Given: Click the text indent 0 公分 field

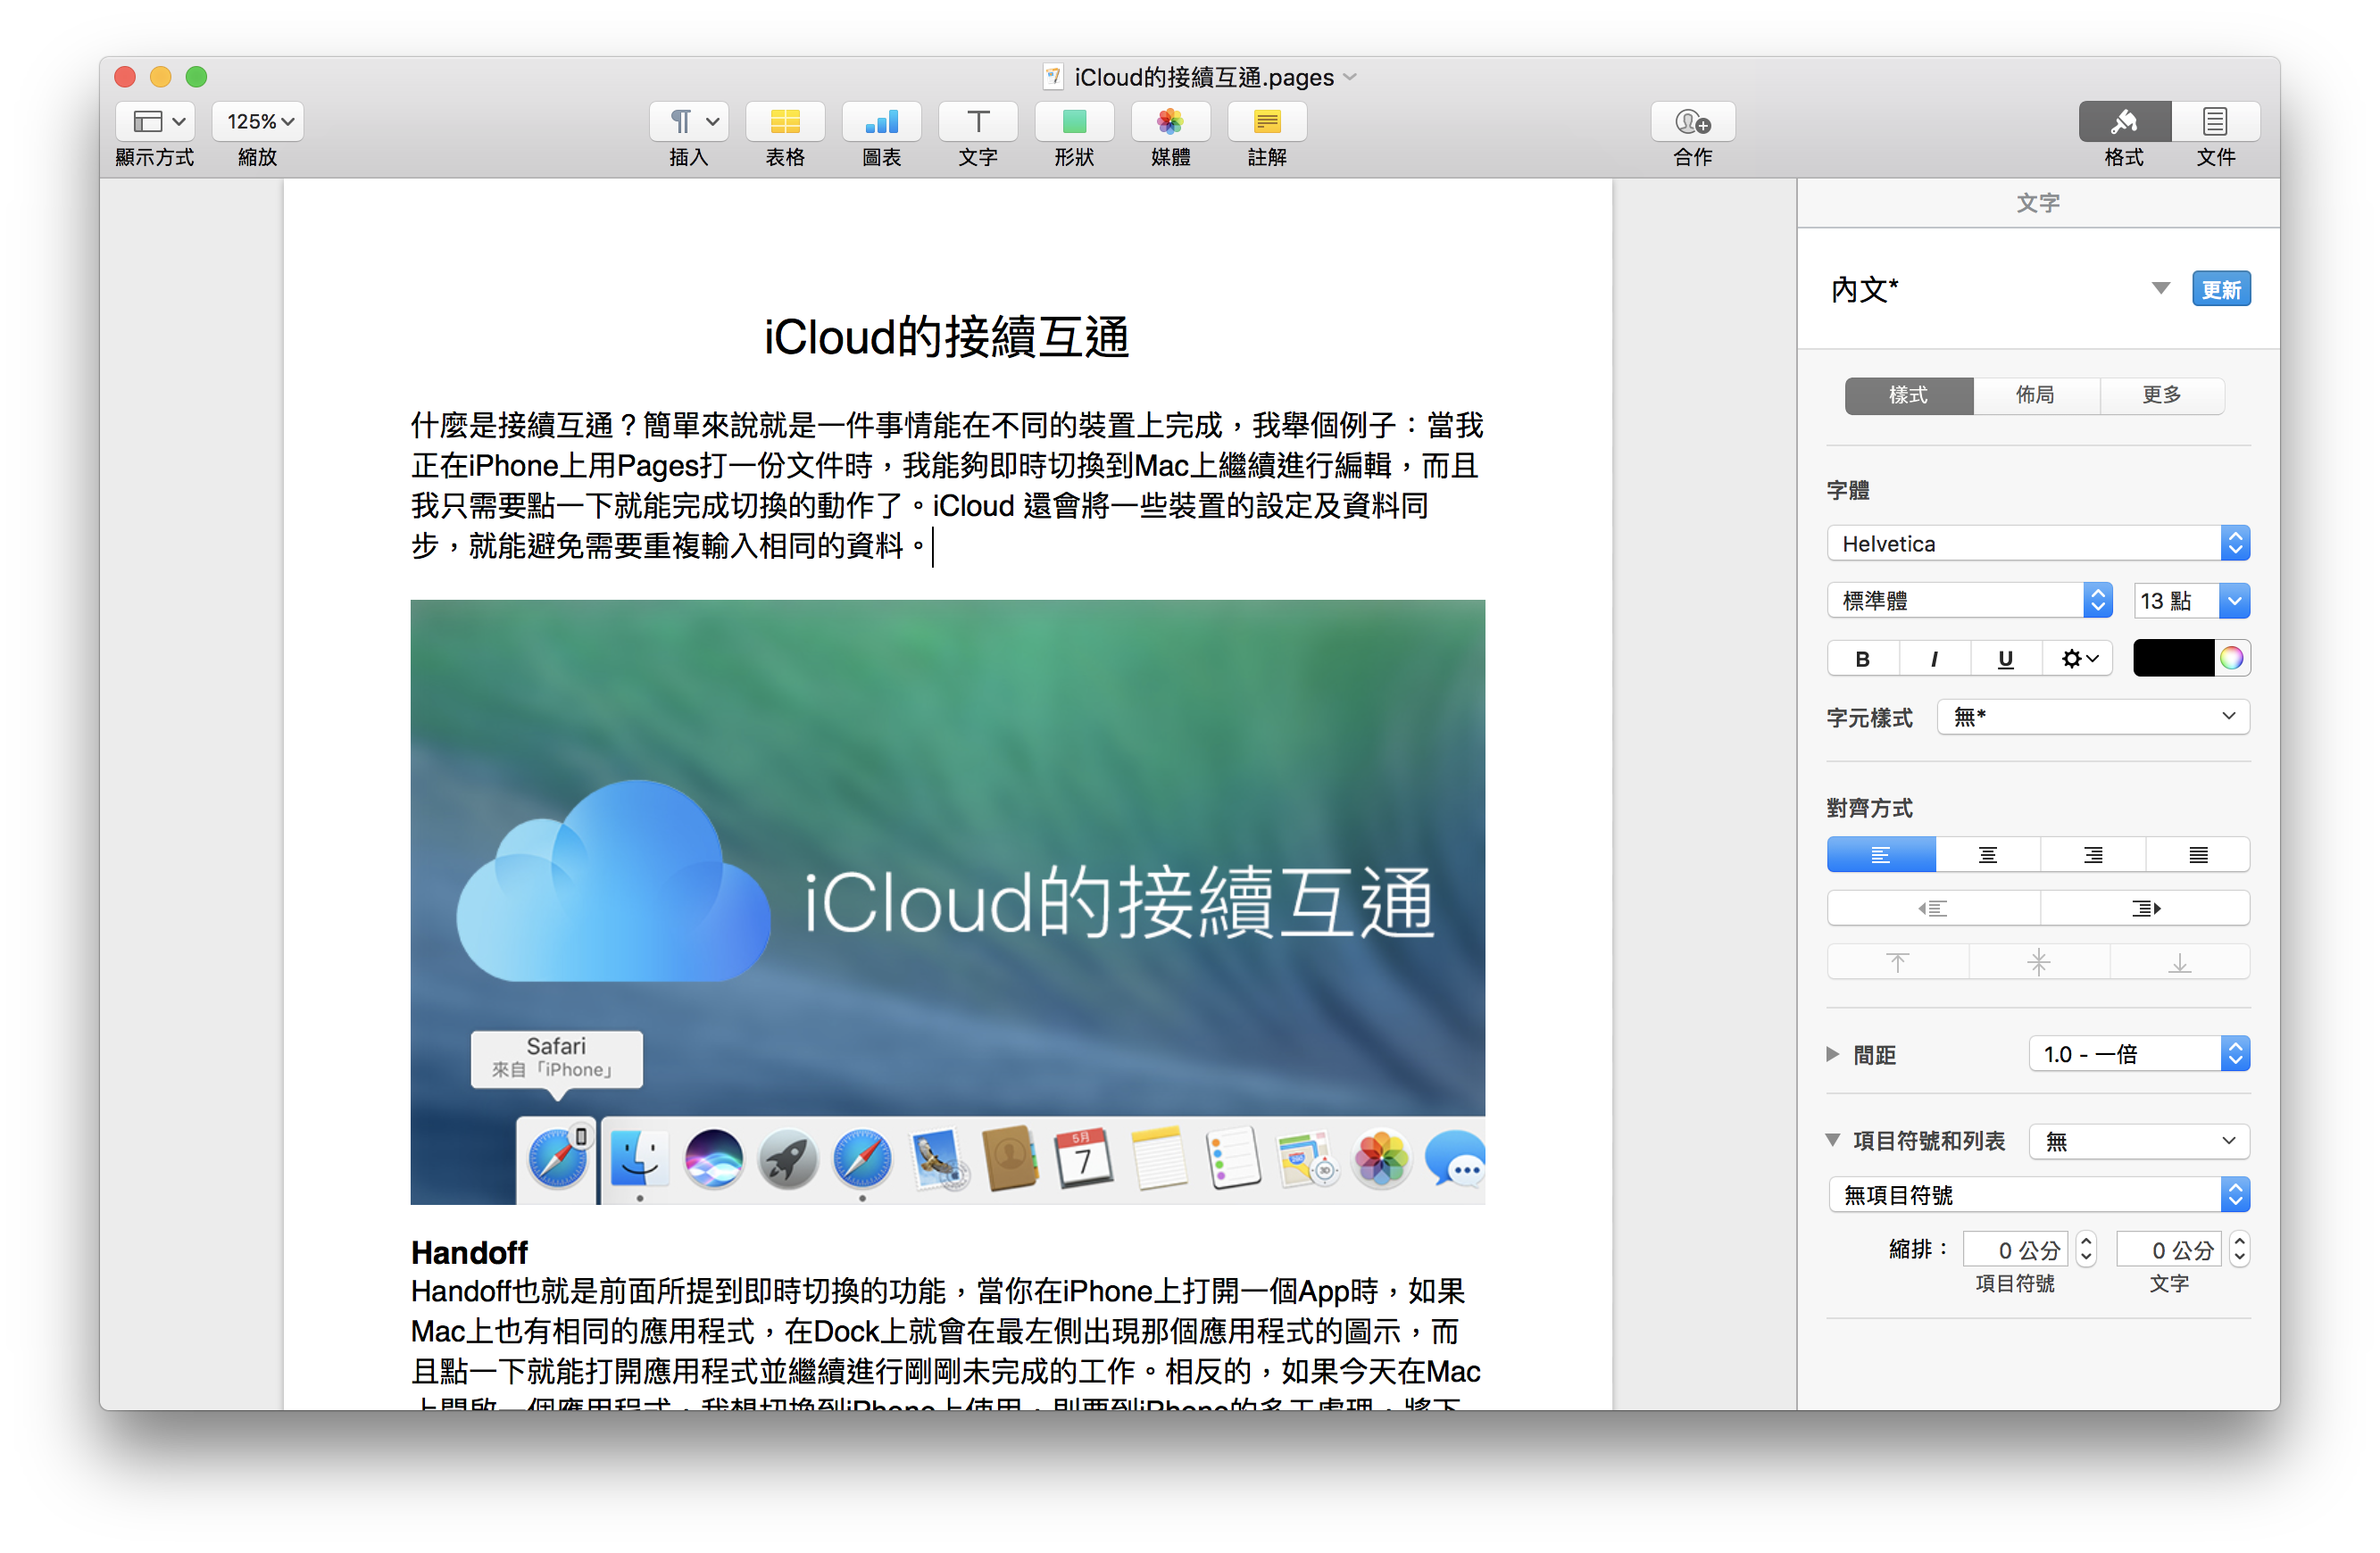Looking at the screenshot, I should click(x=2171, y=1250).
